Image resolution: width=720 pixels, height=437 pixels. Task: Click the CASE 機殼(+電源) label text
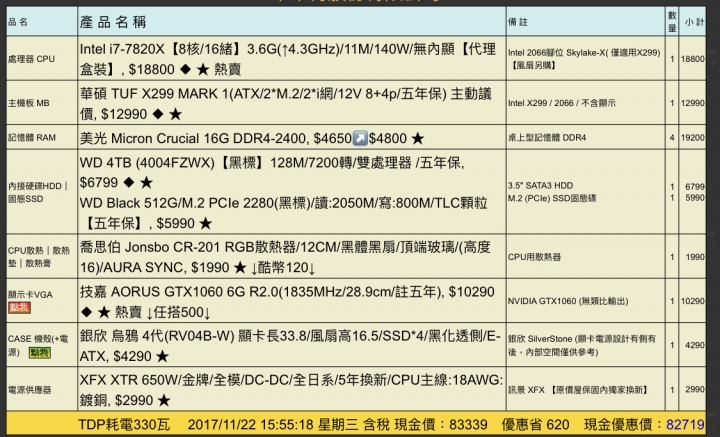pyautogui.click(x=38, y=345)
